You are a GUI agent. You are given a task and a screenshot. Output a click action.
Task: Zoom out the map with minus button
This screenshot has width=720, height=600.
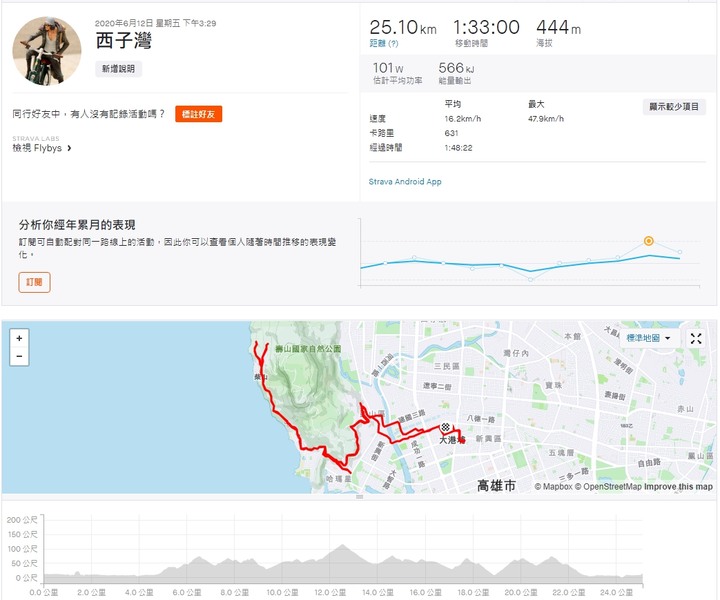click(19, 356)
